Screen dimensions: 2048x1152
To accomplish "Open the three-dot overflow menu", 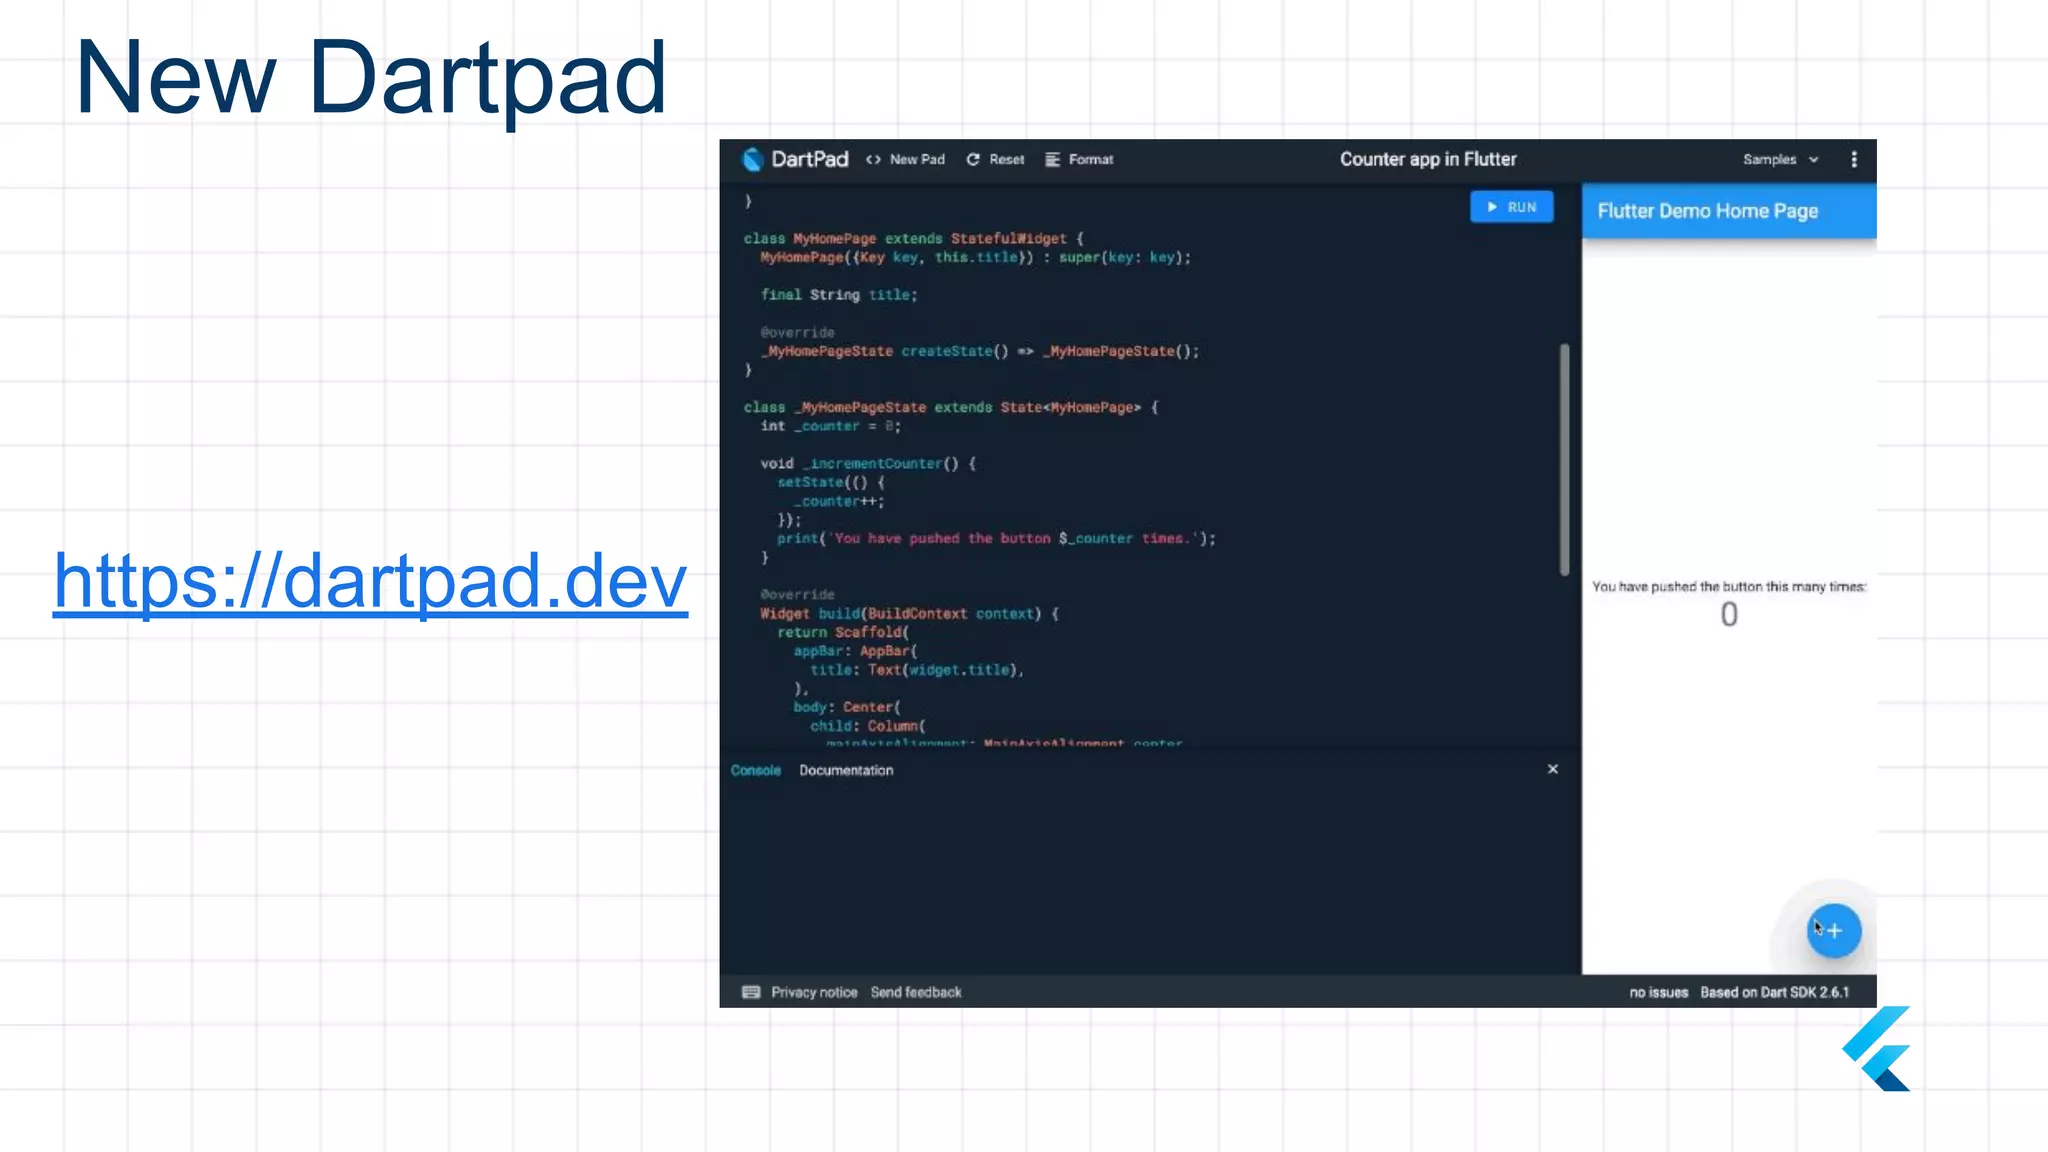I will pos(1854,159).
